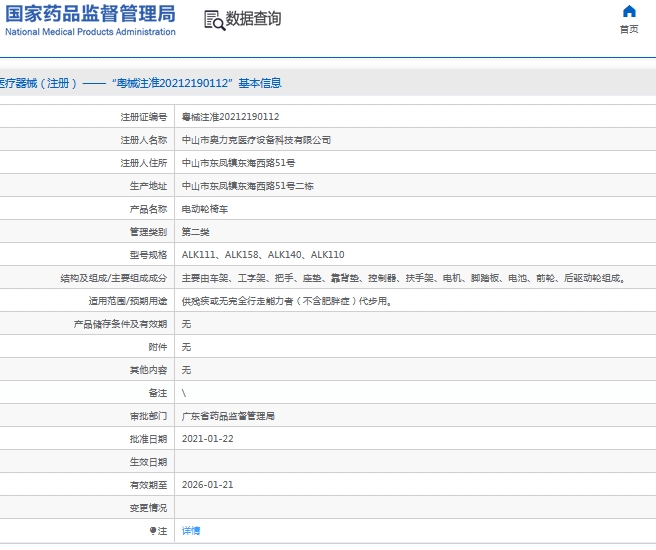Click the 其他内容 row label

tap(149, 370)
